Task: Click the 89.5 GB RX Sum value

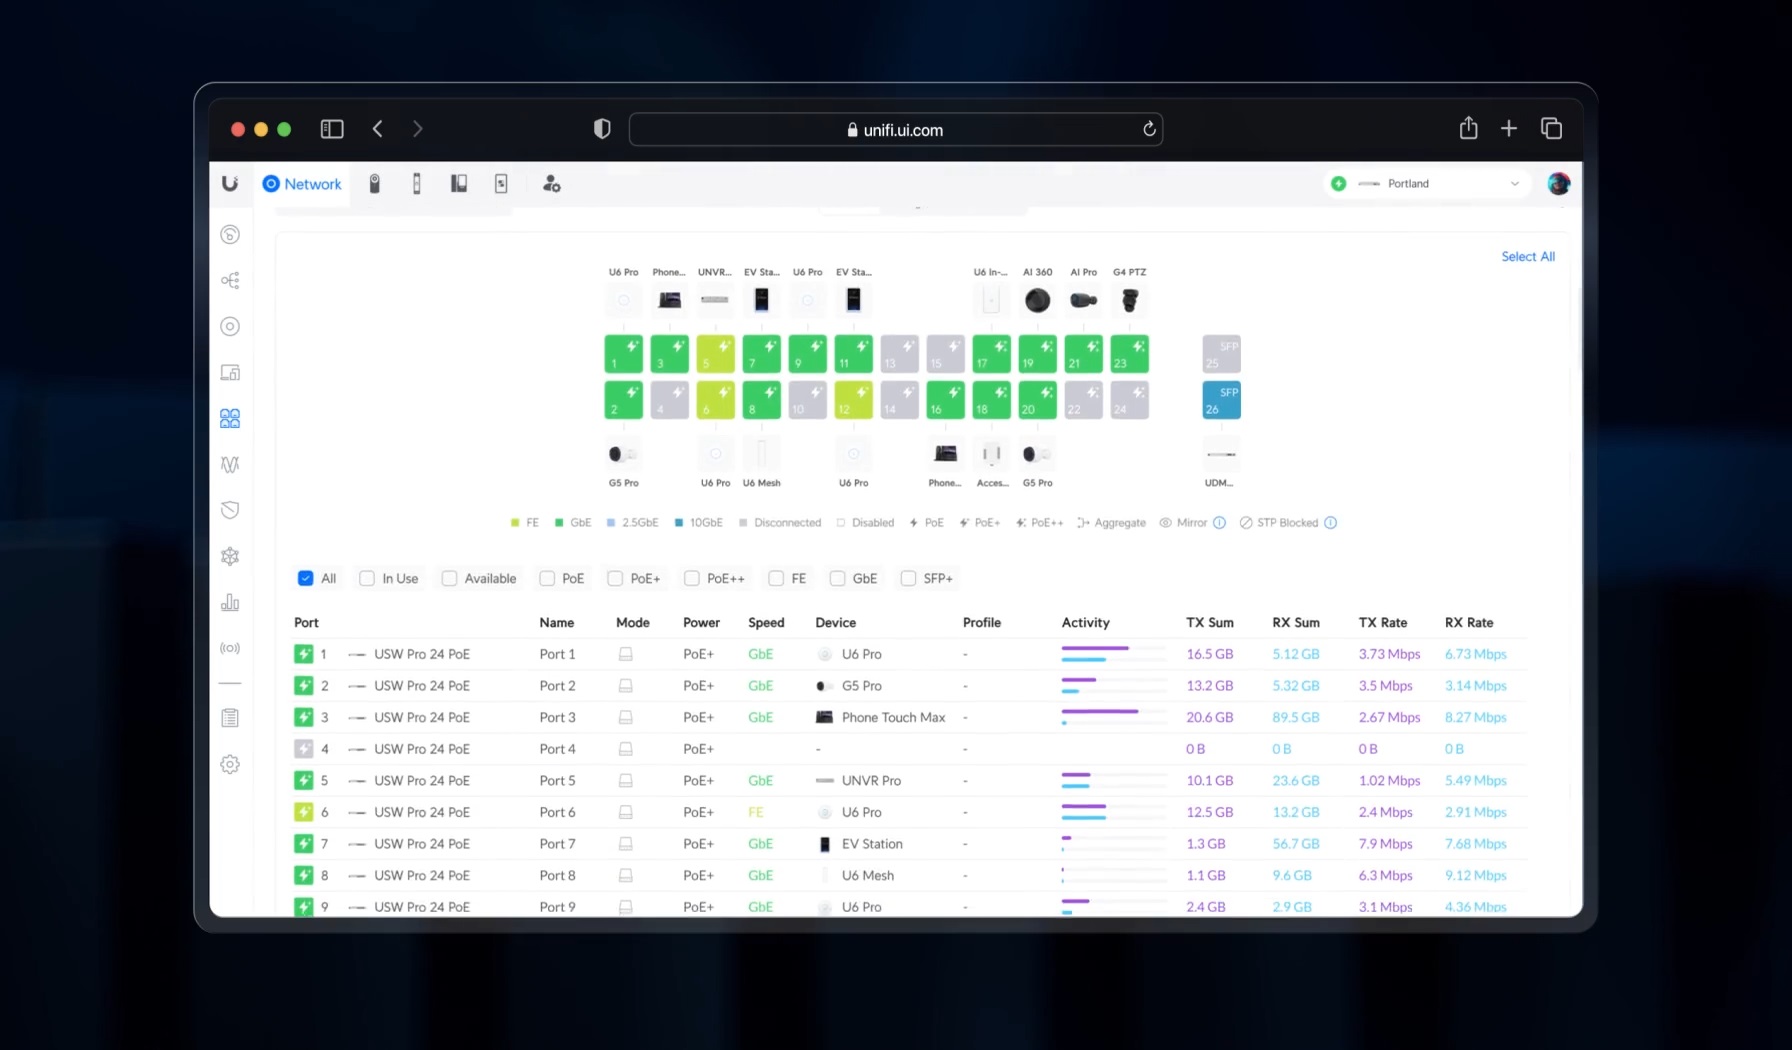Action: pos(1296,718)
